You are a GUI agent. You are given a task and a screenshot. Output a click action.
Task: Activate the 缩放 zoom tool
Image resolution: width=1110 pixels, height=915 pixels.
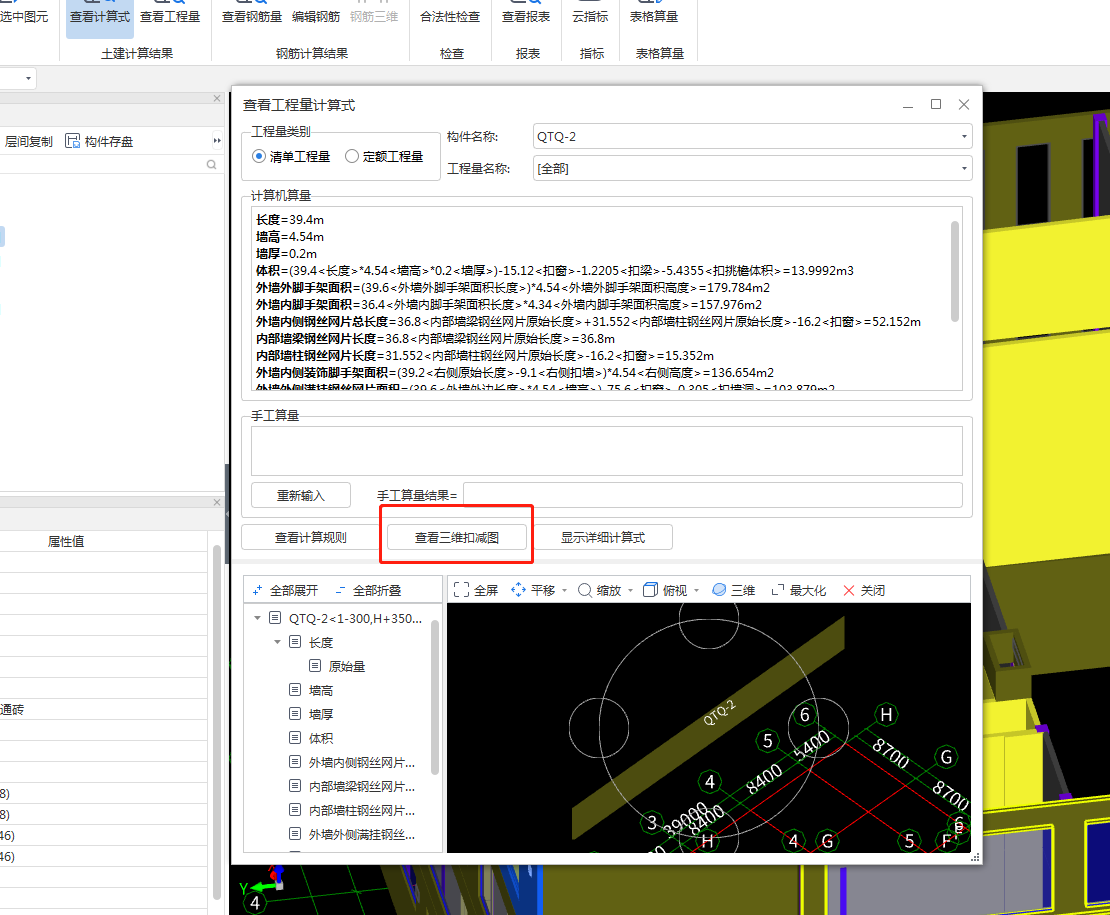click(600, 590)
